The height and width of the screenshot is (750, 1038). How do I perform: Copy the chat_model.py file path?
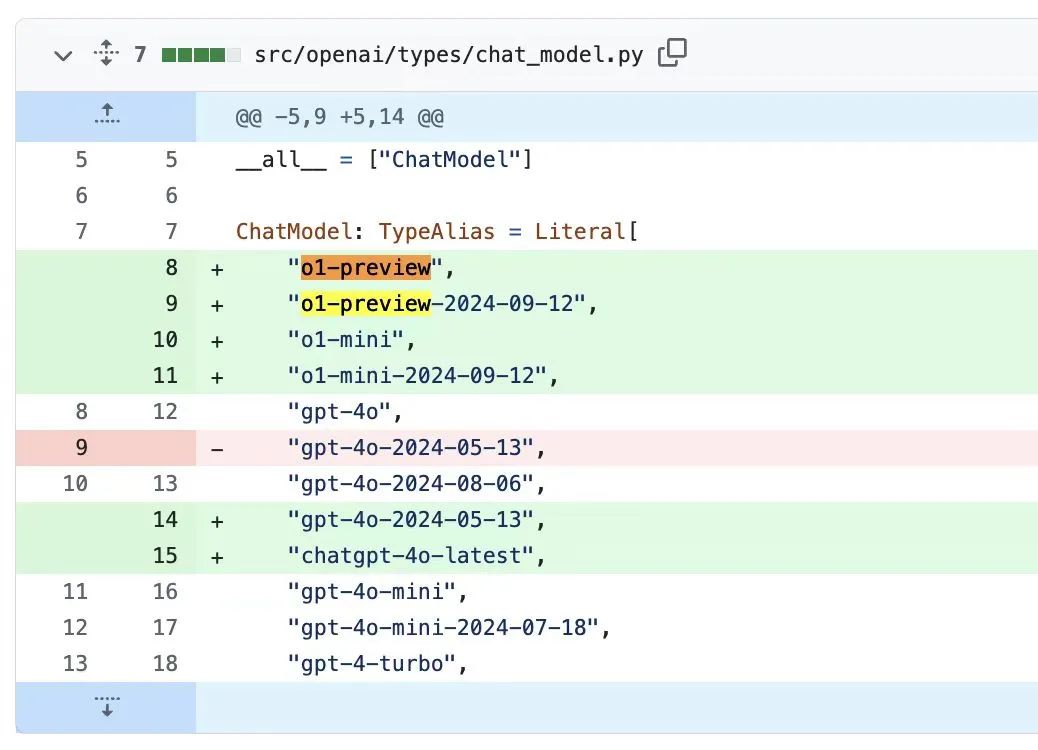click(x=672, y=53)
